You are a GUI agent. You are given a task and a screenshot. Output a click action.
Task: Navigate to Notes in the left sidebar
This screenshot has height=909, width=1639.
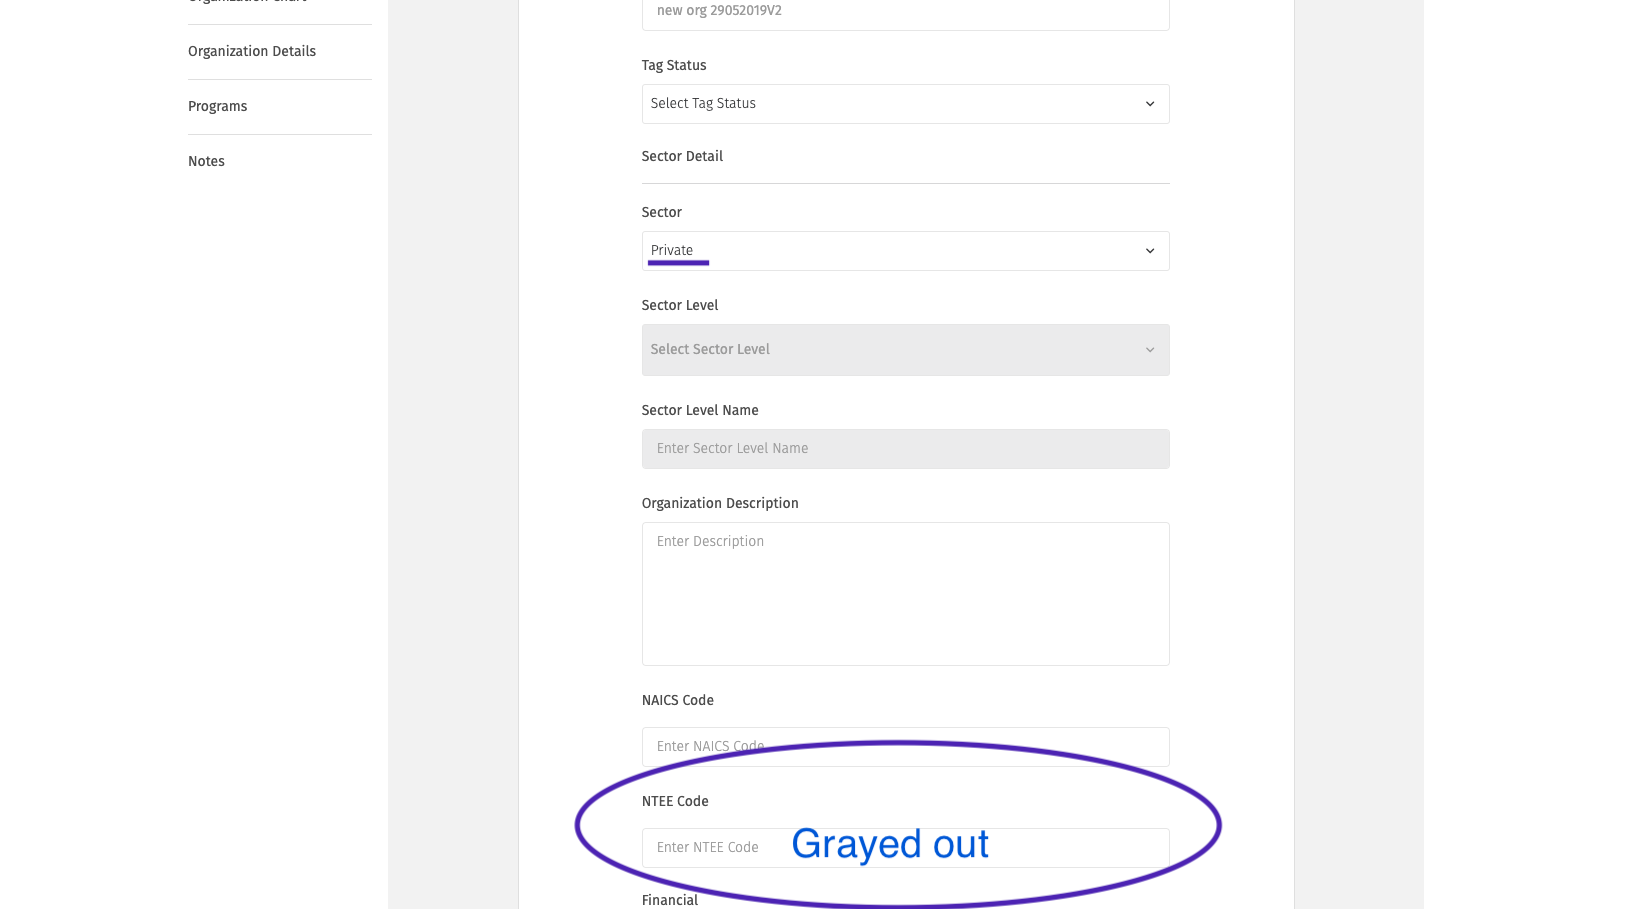click(x=206, y=160)
